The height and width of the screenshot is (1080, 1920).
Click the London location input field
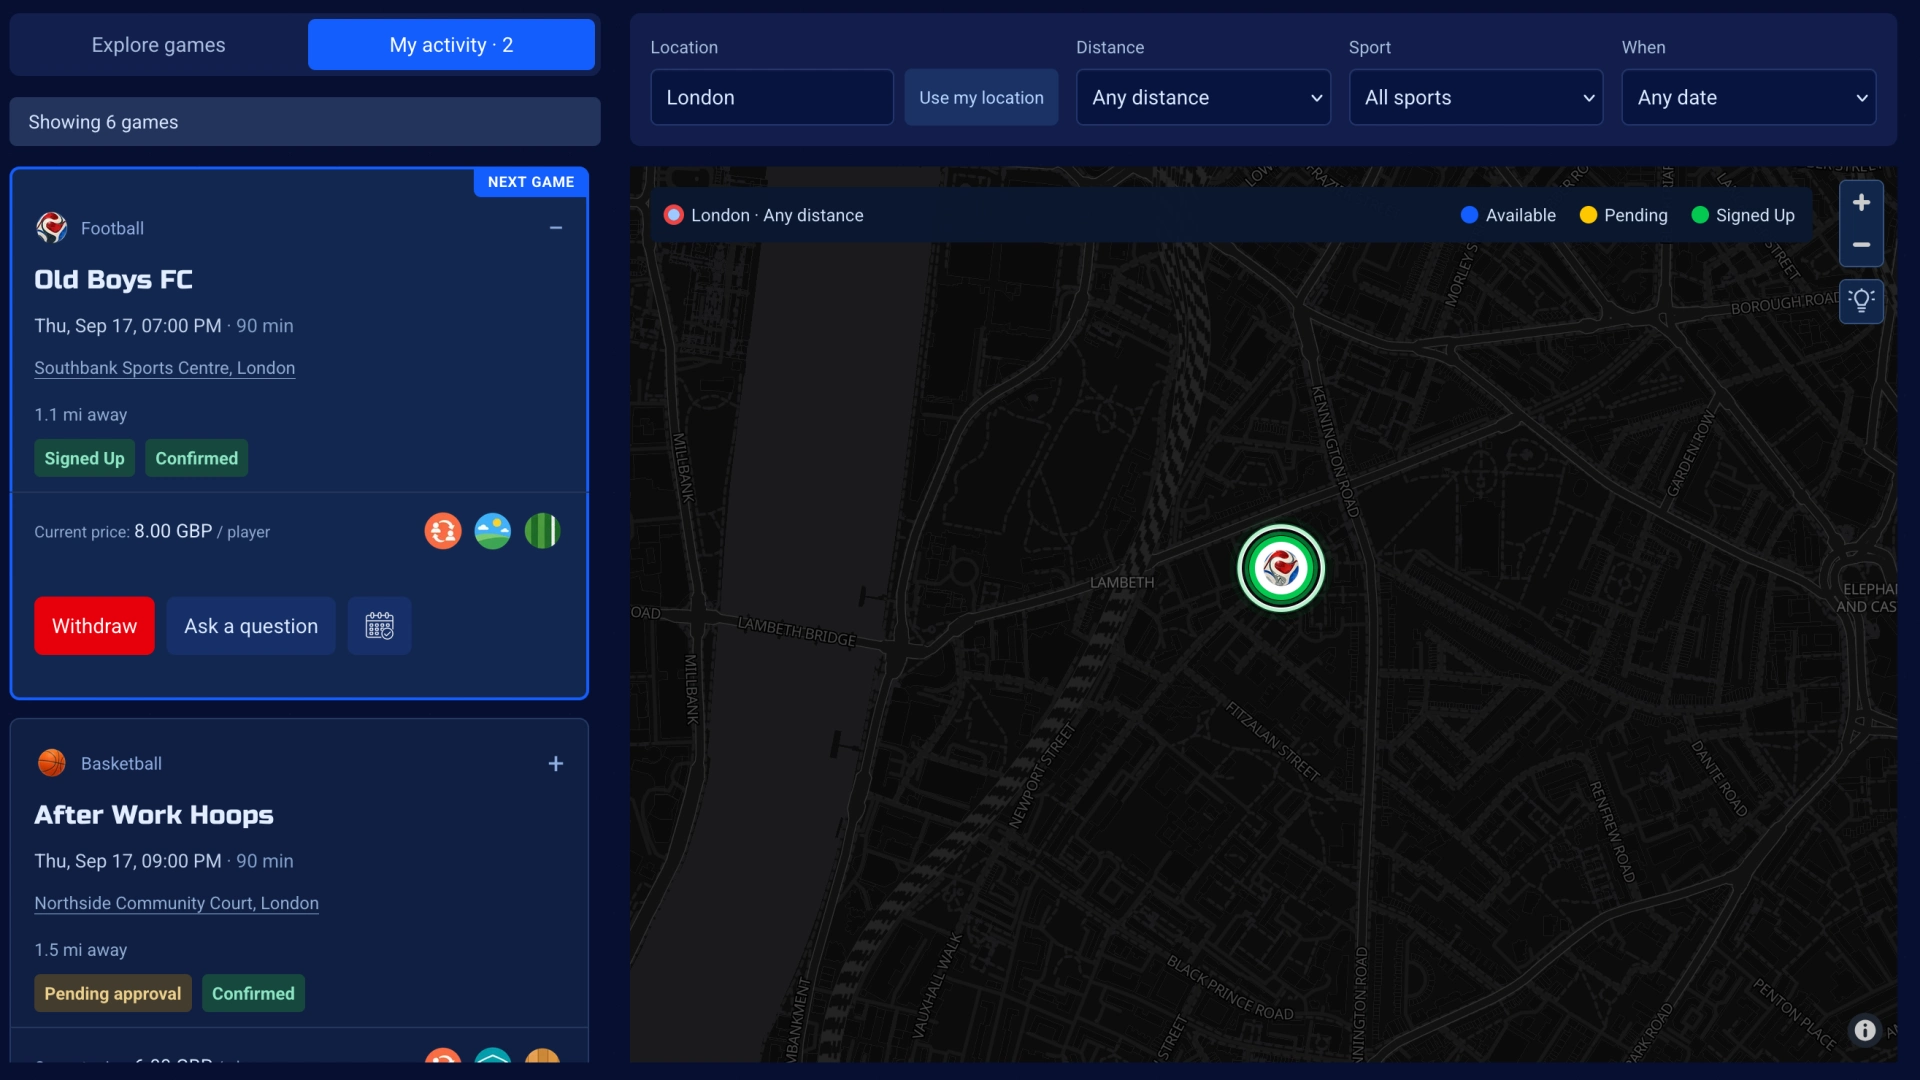point(772,97)
